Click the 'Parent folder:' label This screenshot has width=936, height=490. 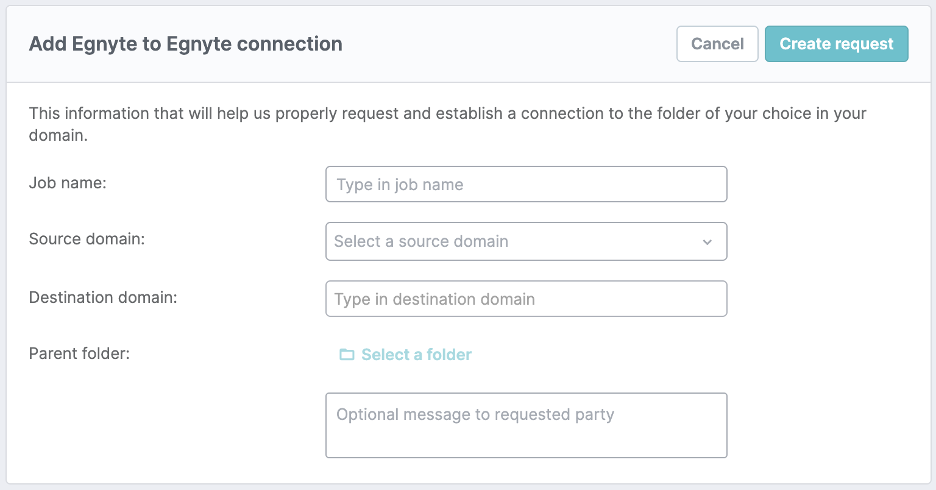80,353
